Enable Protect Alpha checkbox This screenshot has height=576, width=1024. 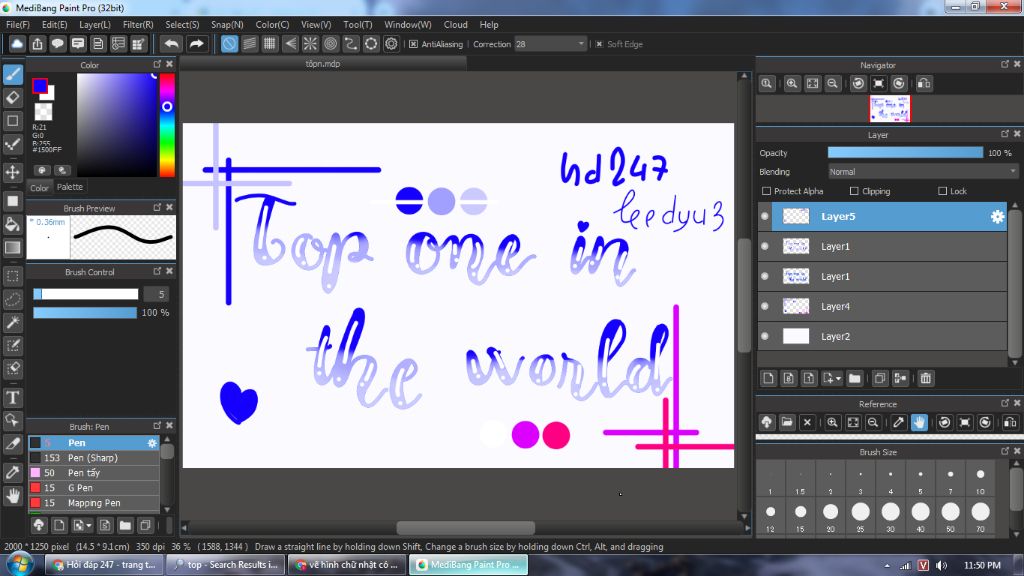[x=766, y=191]
